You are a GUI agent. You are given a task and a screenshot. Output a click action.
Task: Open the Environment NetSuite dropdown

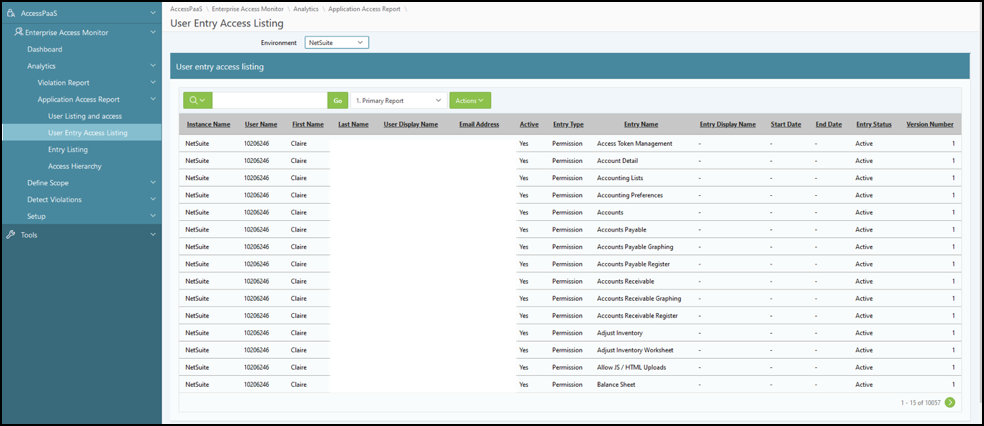pyautogui.click(x=336, y=42)
